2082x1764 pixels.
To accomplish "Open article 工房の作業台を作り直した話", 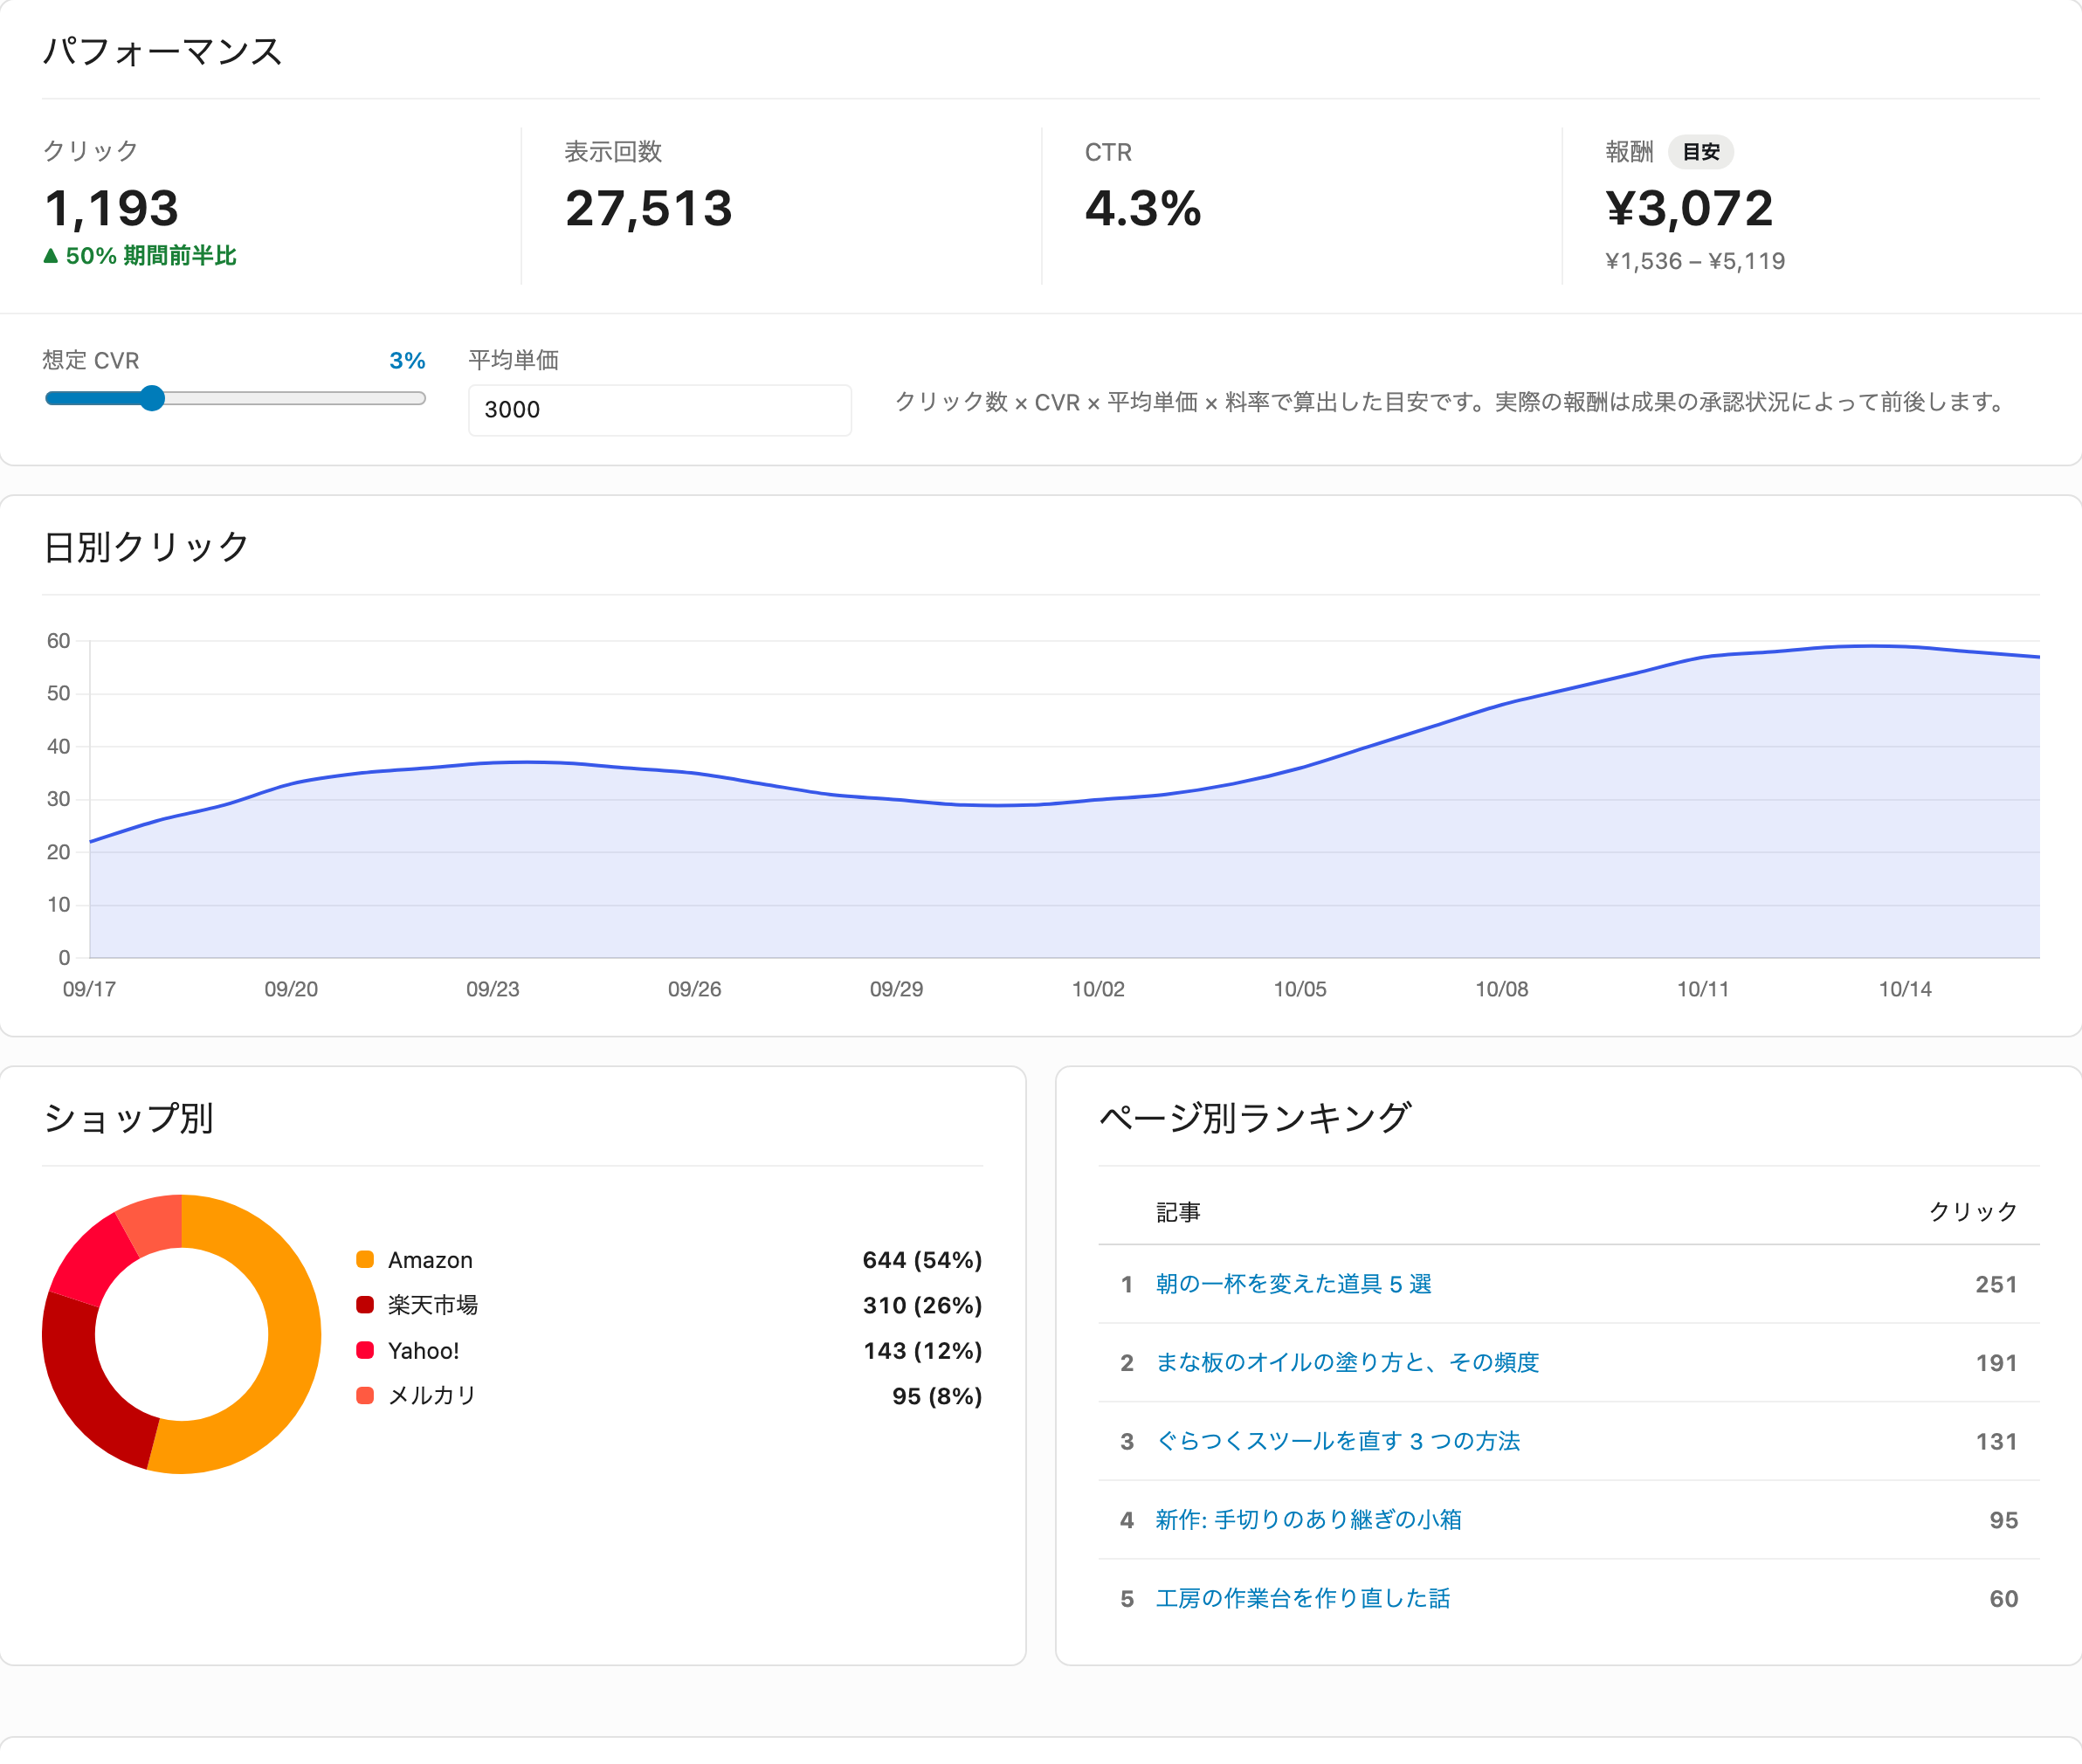I will 1302,1598.
